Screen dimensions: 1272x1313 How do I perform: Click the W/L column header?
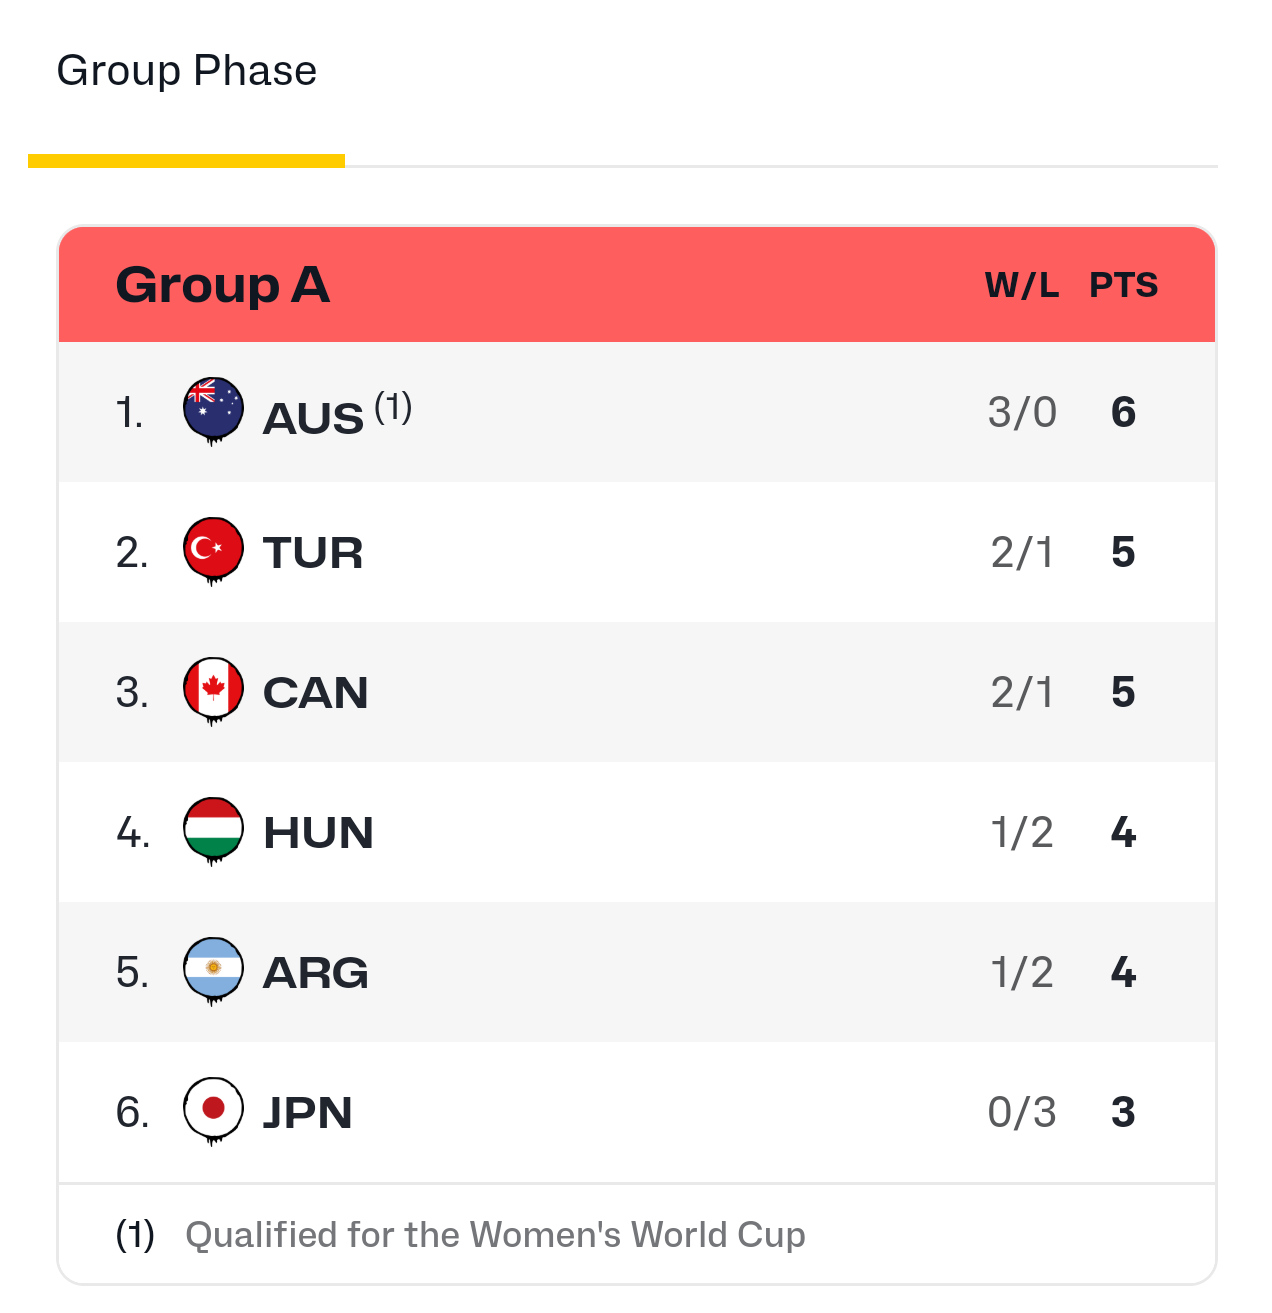[x=1021, y=286]
